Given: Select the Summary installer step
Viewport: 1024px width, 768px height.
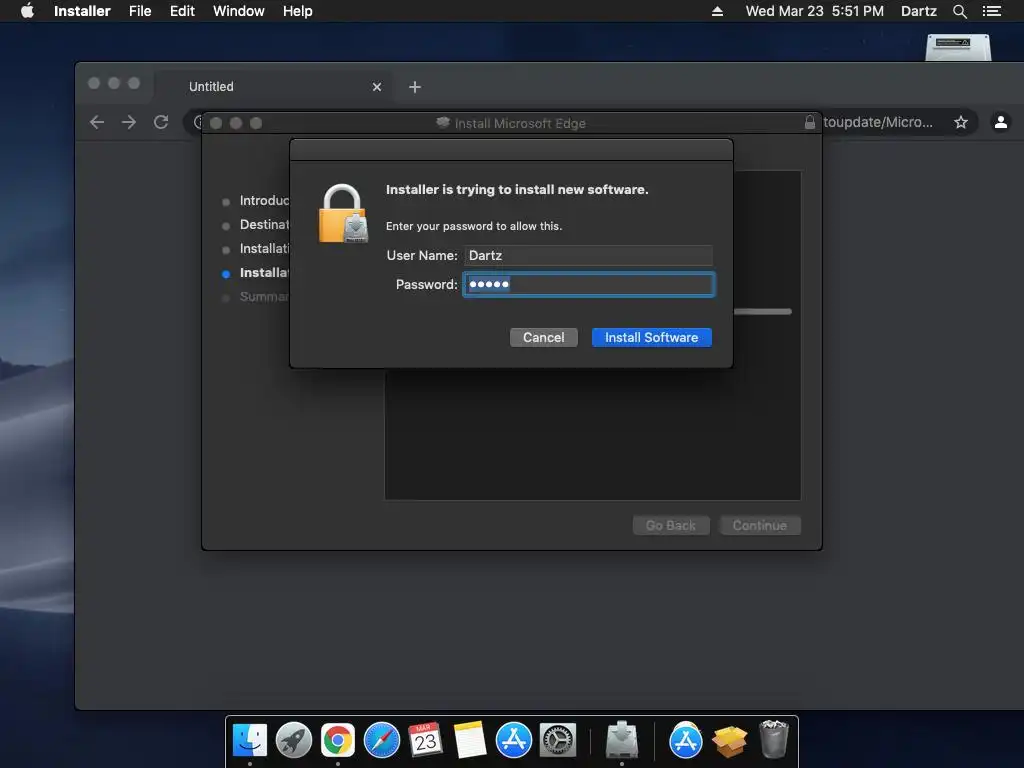Looking at the screenshot, I should pyautogui.click(x=264, y=297).
